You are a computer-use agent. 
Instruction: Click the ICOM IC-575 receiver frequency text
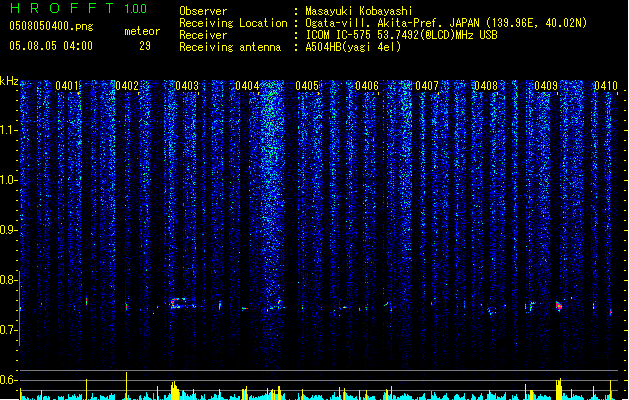(x=401, y=35)
